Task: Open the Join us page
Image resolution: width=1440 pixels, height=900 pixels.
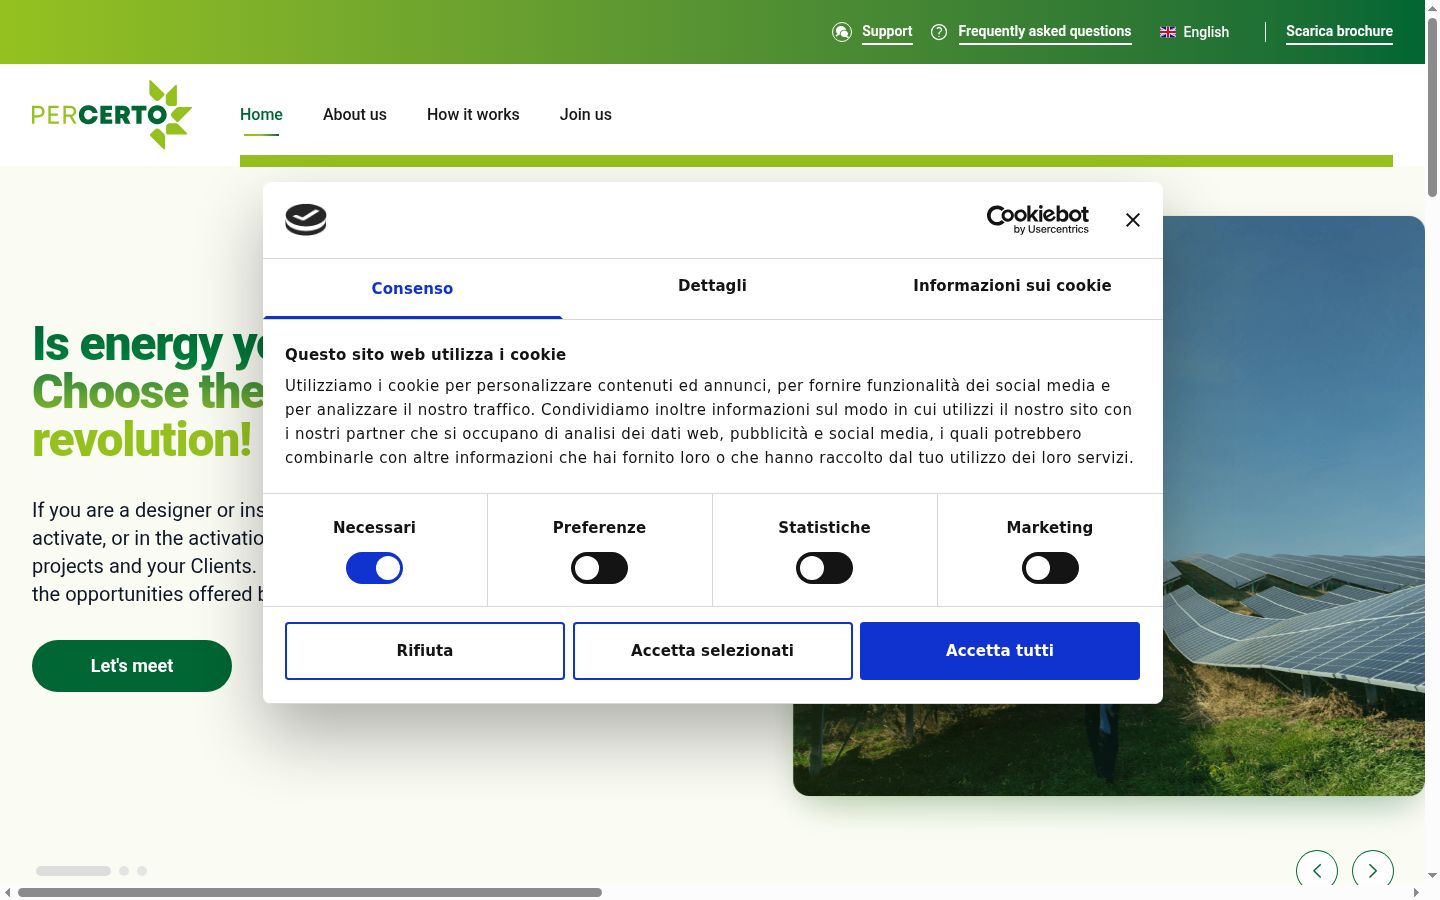Action: [586, 114]
